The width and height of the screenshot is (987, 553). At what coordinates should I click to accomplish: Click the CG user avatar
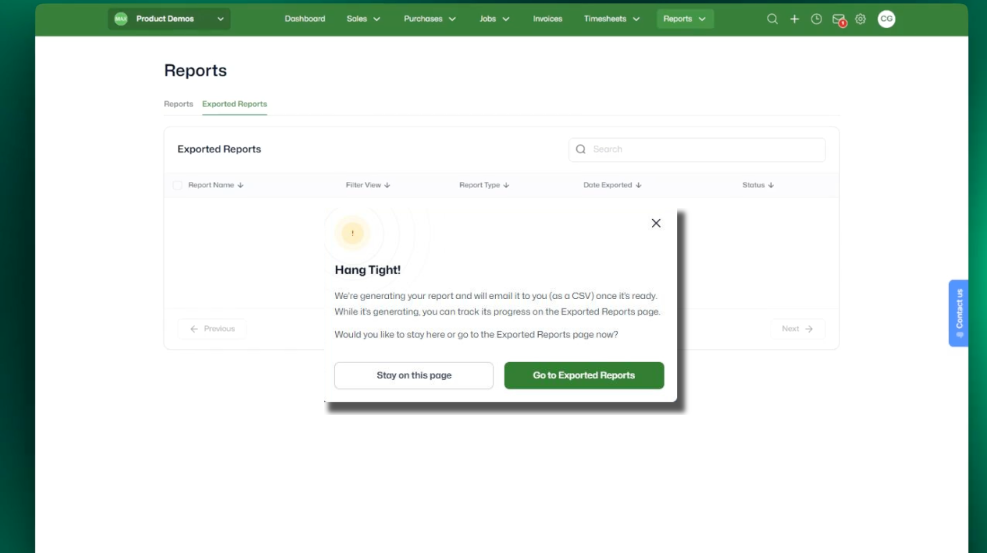click(x=886, y=19)
